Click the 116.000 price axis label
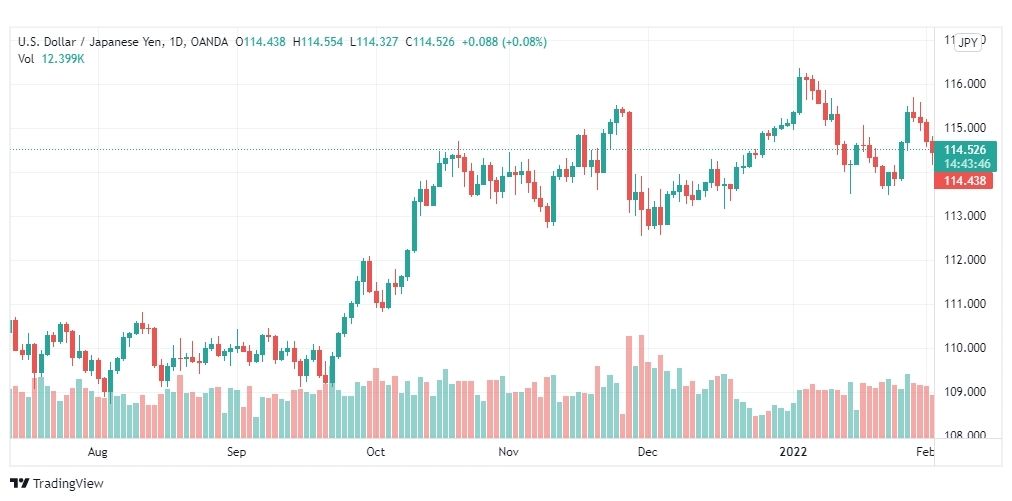 click(964, 84)
